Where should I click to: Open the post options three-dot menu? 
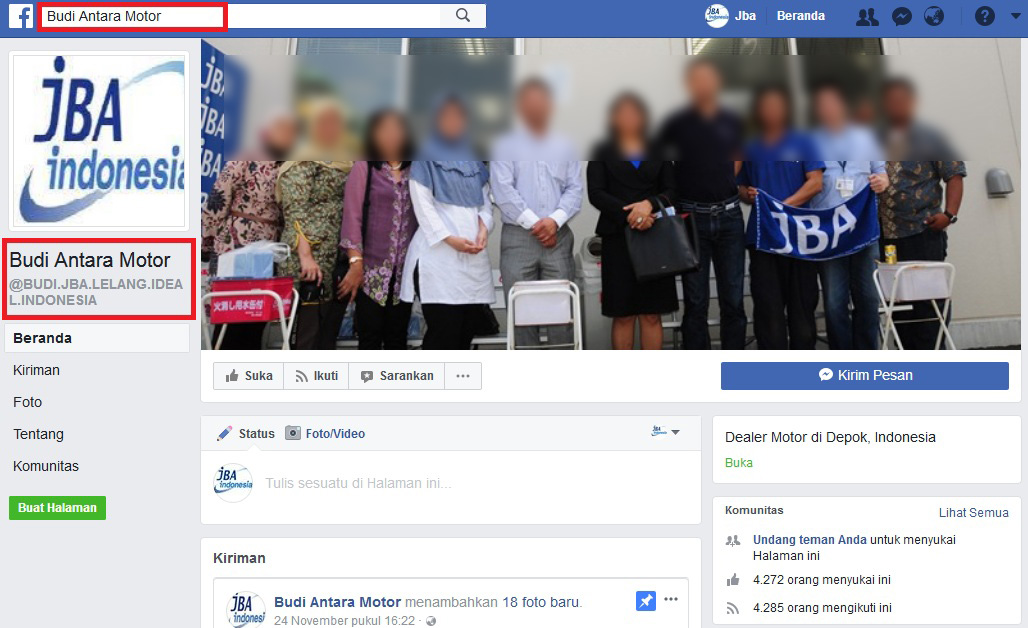point(671,600)
